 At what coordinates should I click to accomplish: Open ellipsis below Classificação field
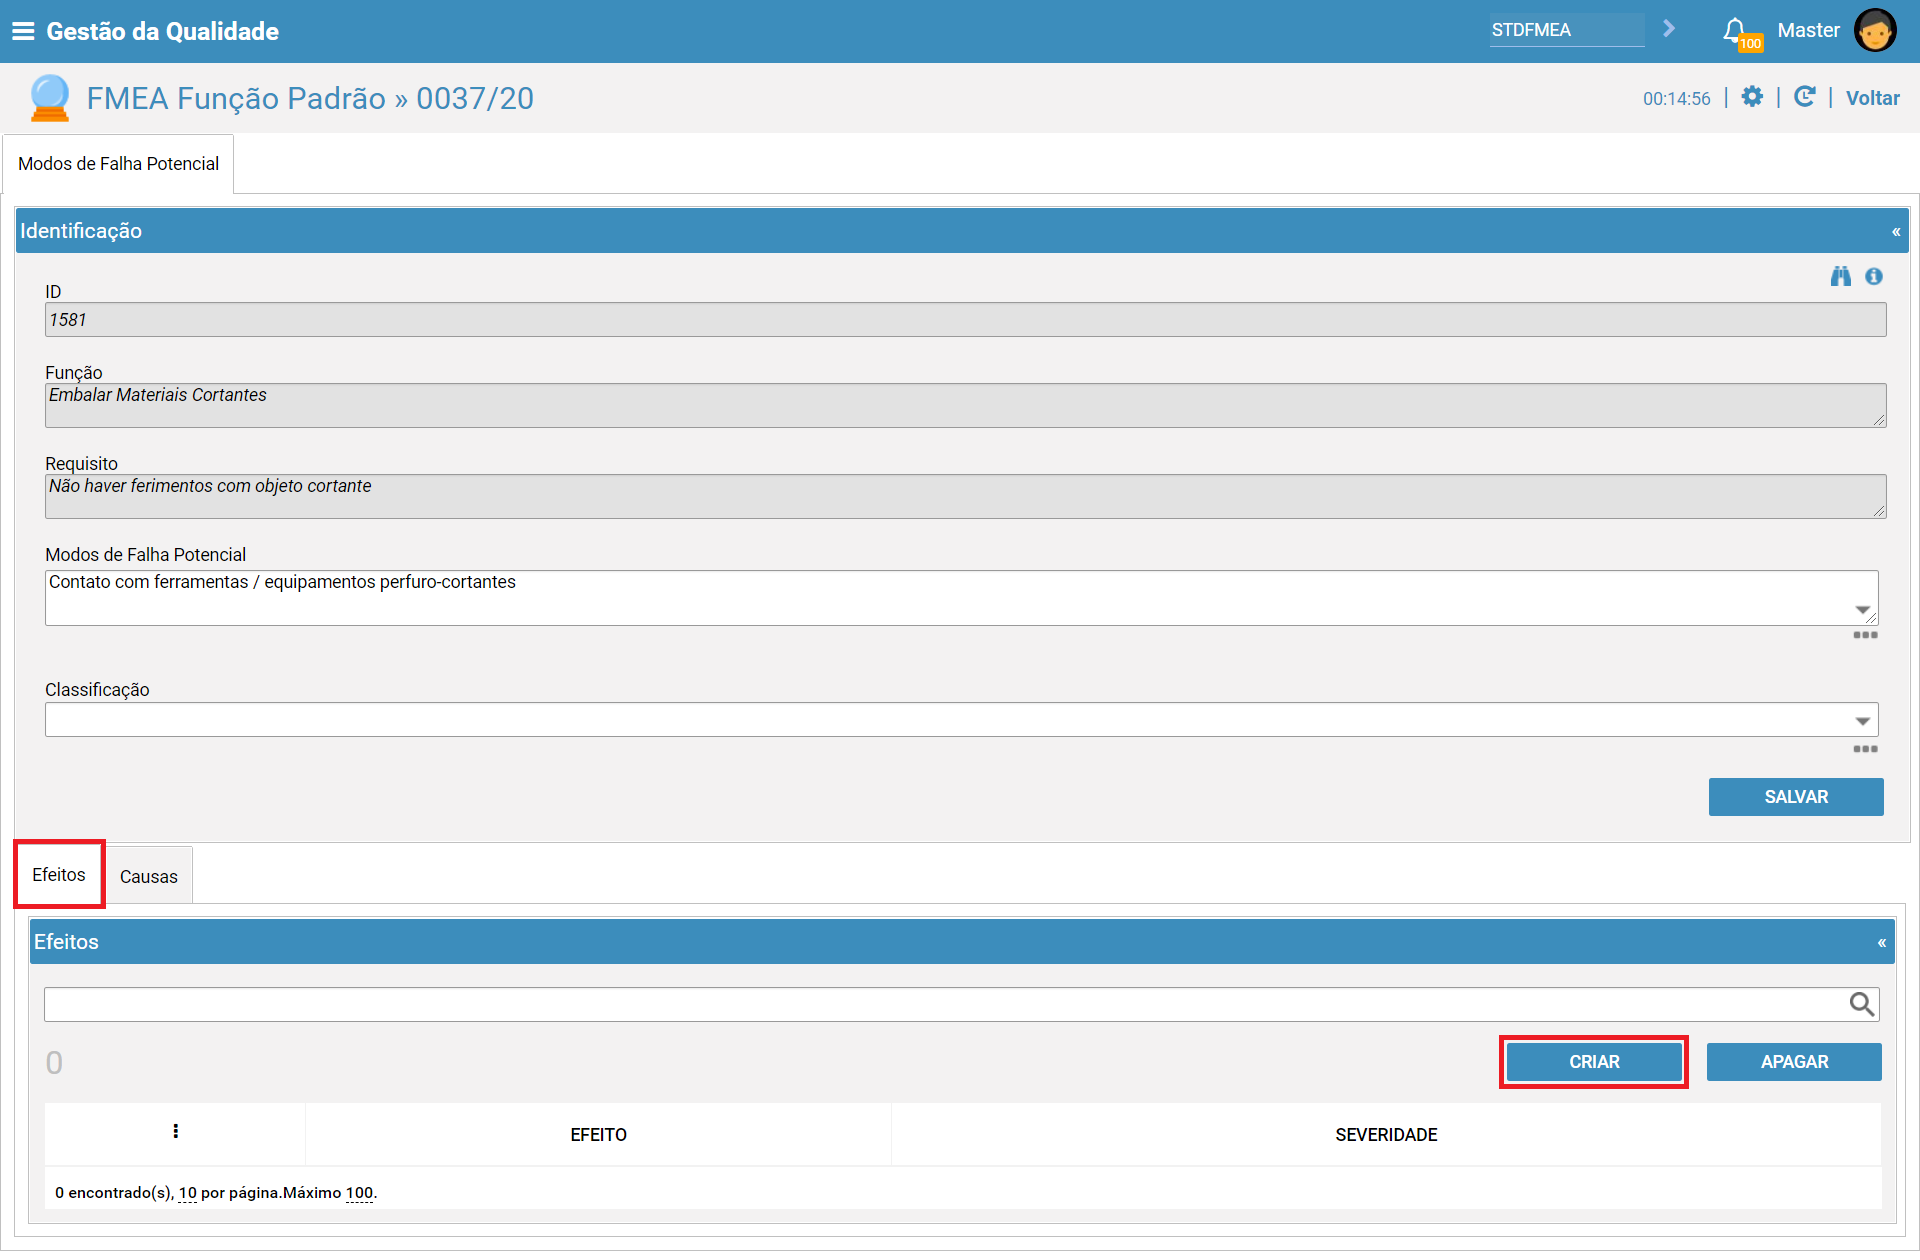[x=1865, y=749]
